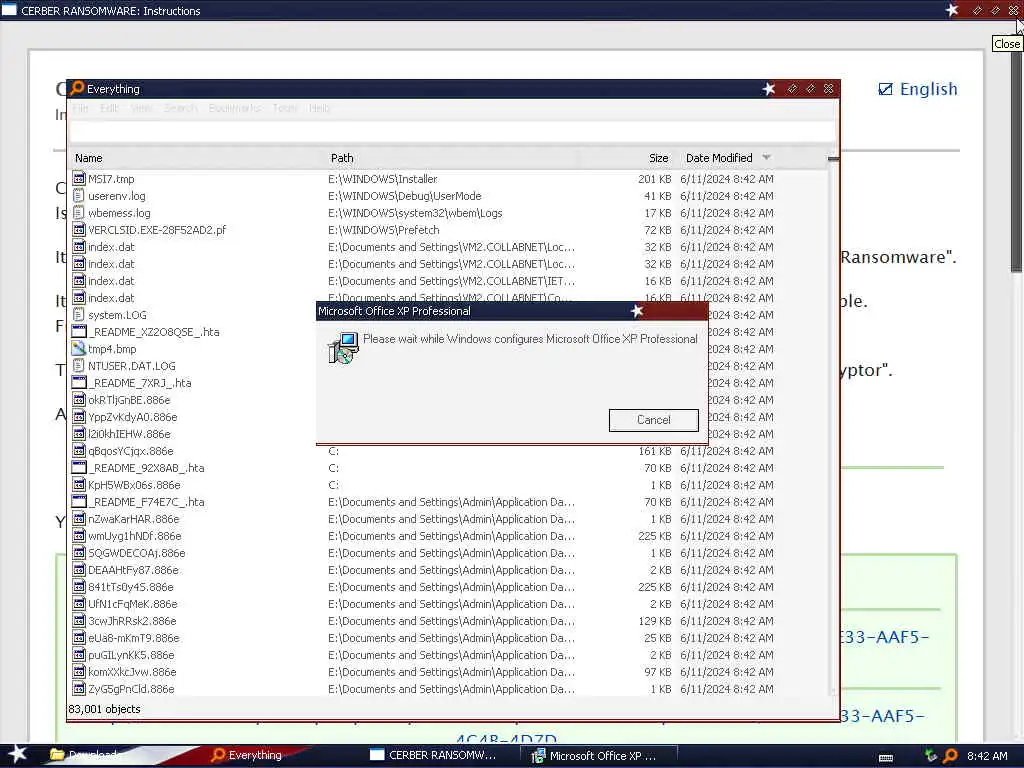1024x768 pixels.
Task: Open the Tools menu in Everything
Action: pyautogui.click(x=285, y=108)
